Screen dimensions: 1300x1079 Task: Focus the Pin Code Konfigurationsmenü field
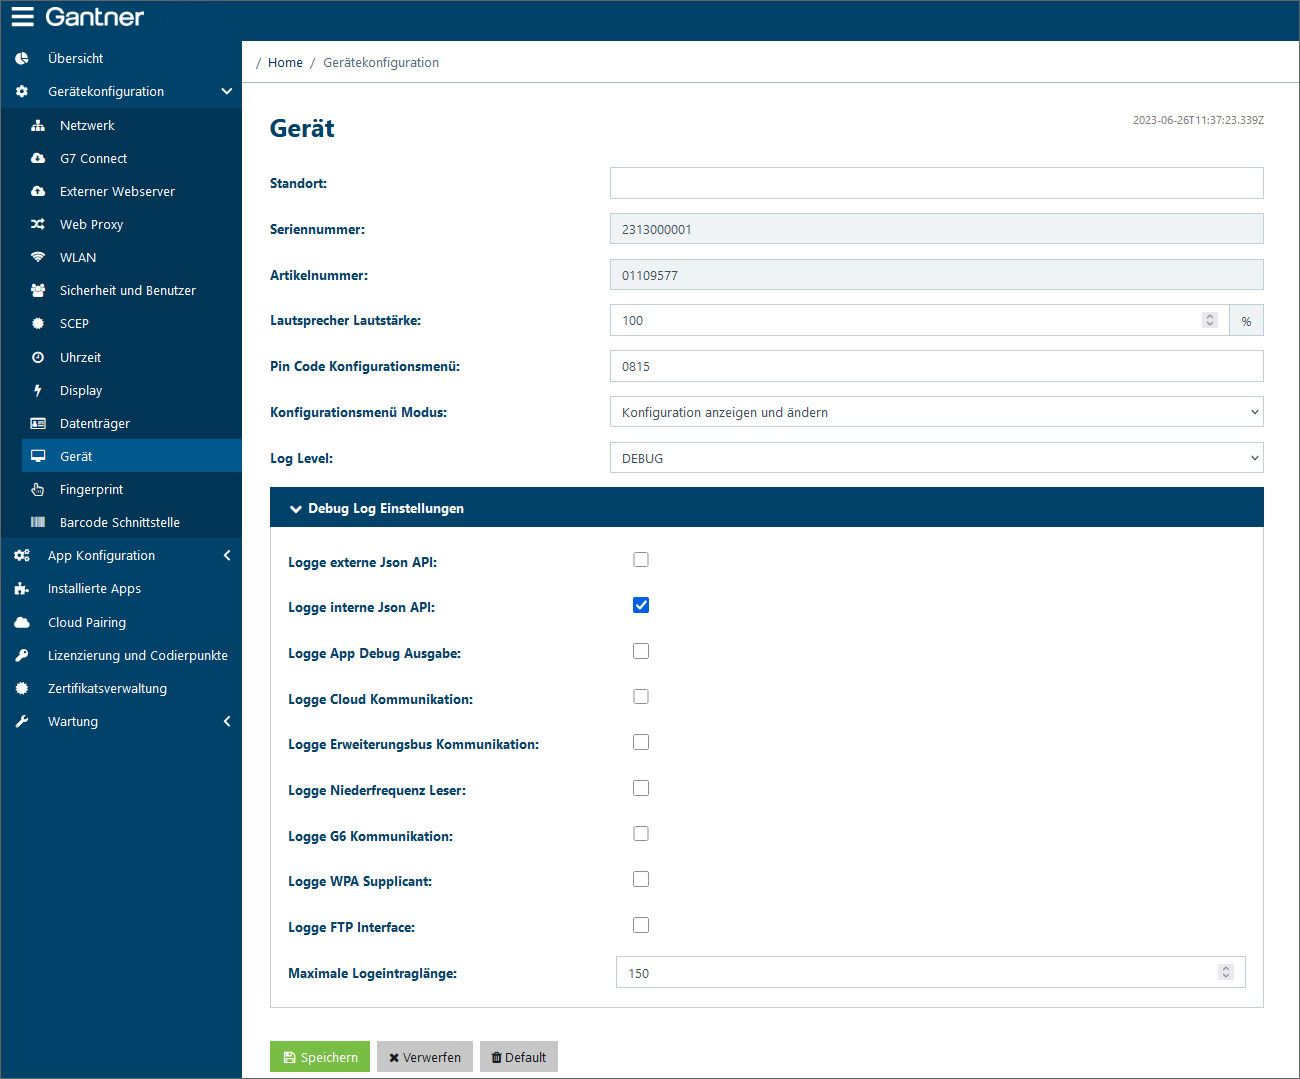point(936,366)
